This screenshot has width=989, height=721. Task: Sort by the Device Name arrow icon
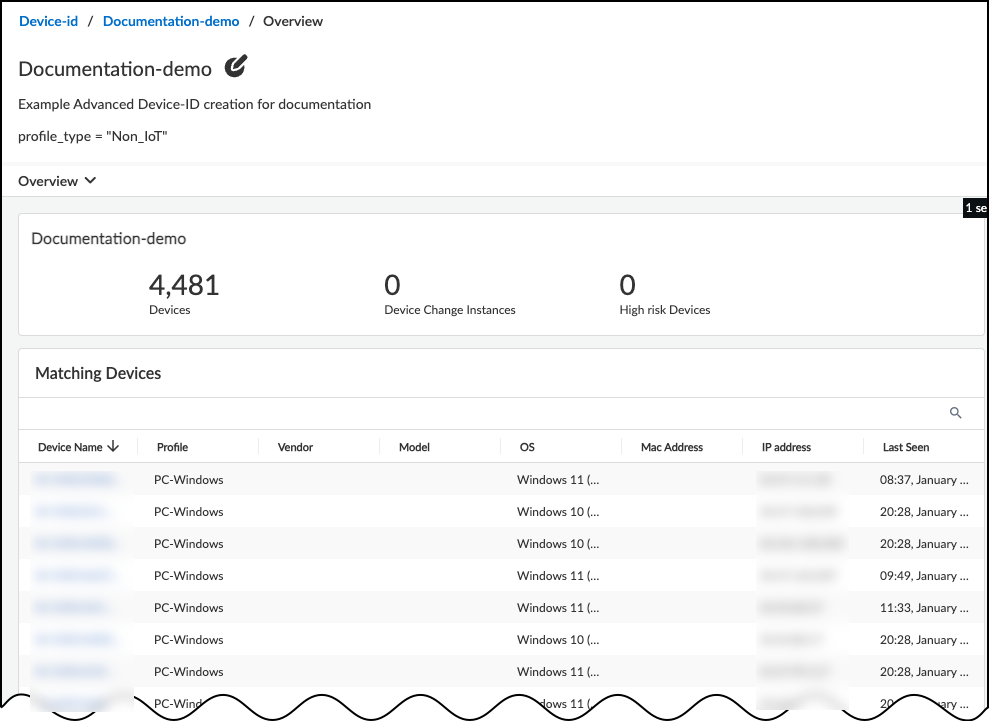[113, 447]
